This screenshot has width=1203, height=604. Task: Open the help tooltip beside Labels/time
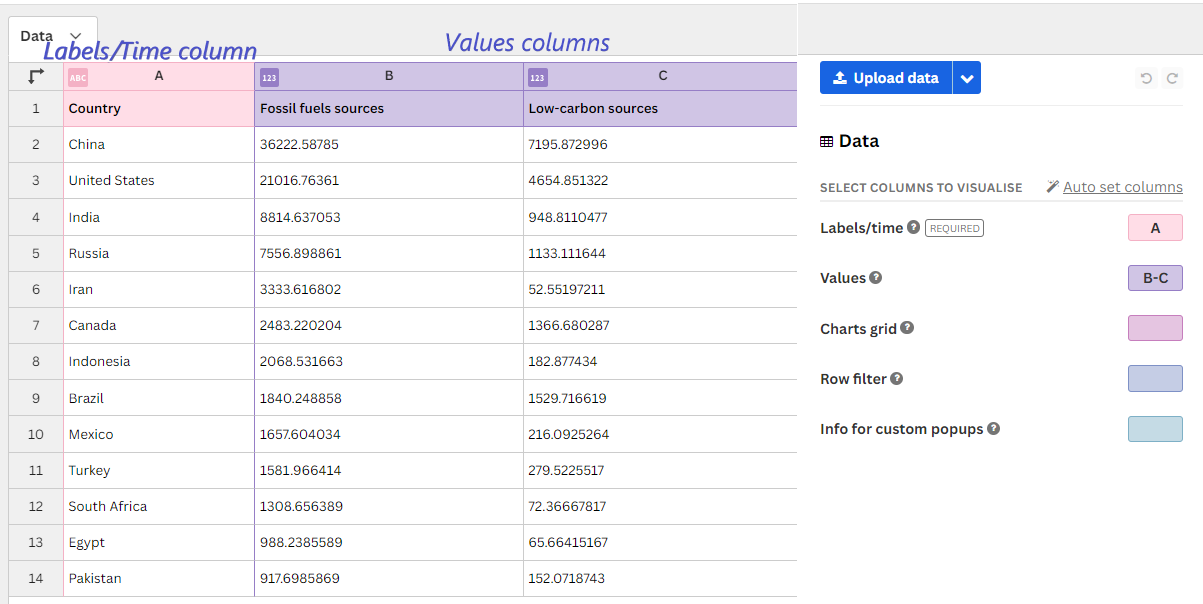tap(913, 227)
